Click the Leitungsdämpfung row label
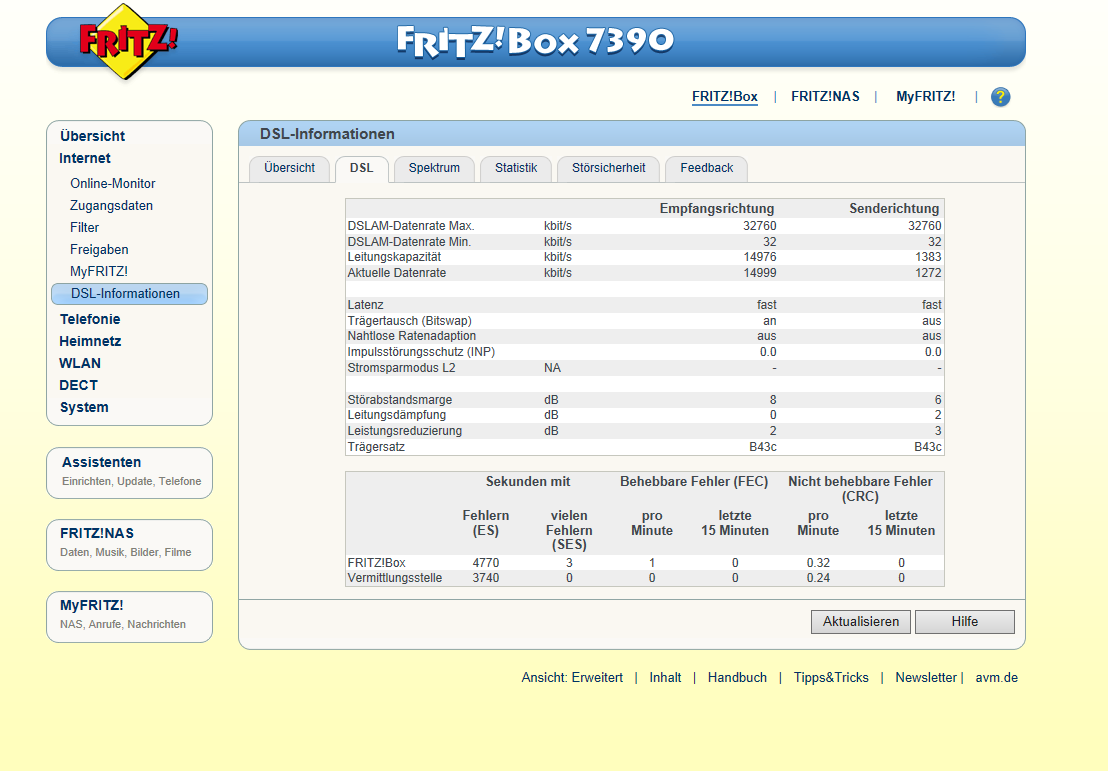This screenshot has height=771, width=1108. point(396,416)
